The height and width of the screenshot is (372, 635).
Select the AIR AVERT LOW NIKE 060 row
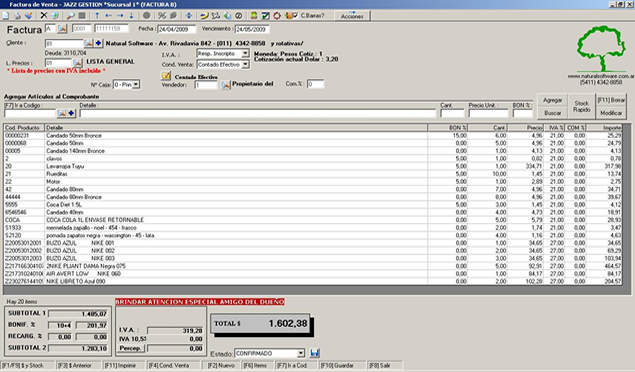point(313,274)
